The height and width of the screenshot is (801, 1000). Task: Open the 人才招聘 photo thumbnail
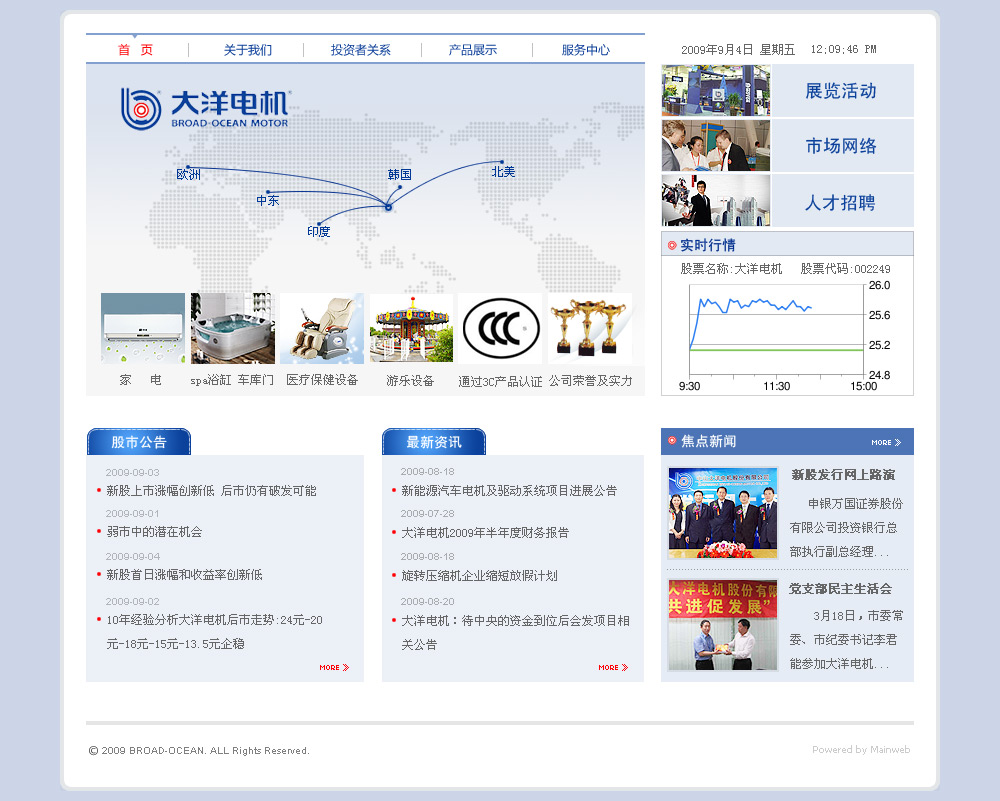click(x=716, y=200)
